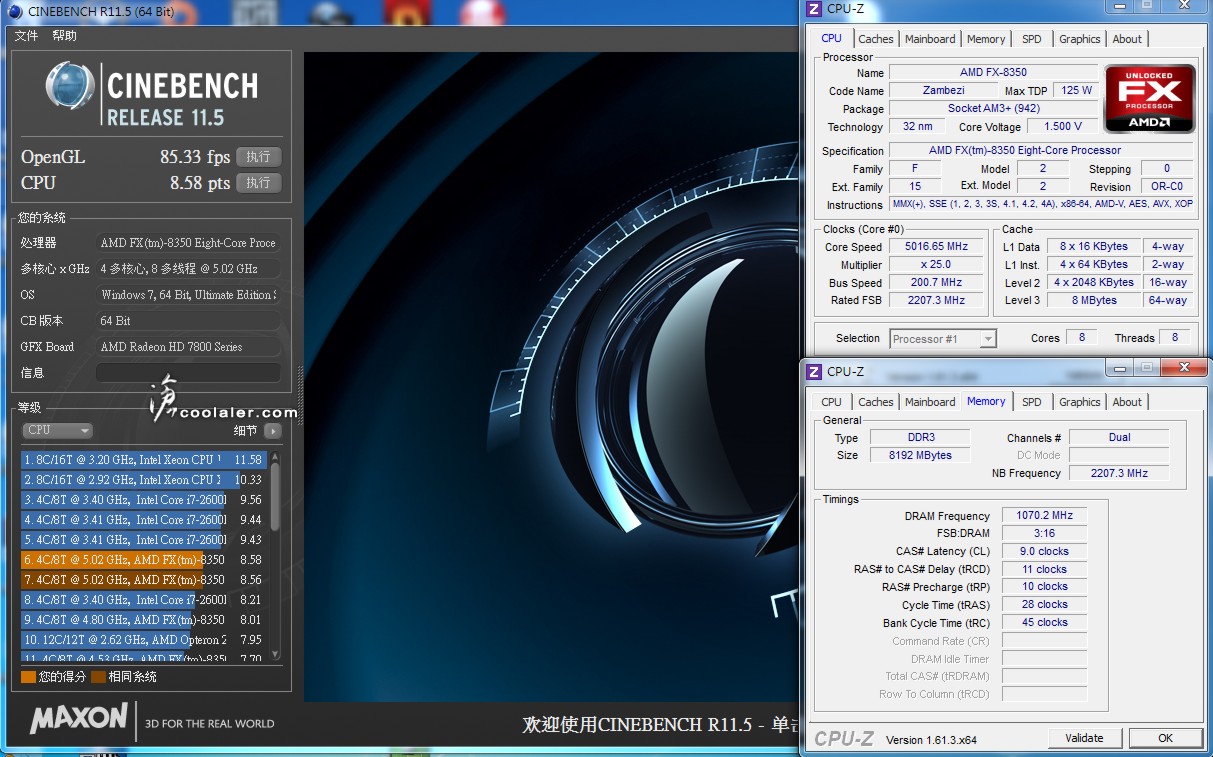Screen dimensions: 1213x757
Task: Click the CINEBENCH Release 11.5 logo
Action: pyautogui.click(x=152, y=95)
